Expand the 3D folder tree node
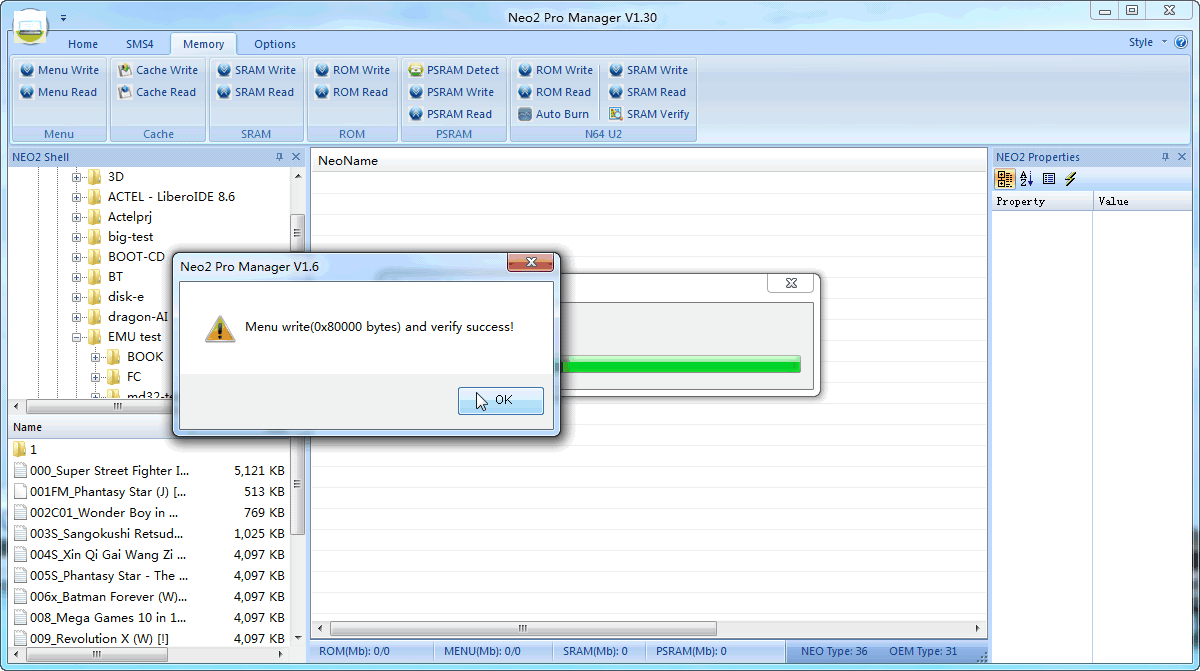The width and height of the screenshot is (1200, 671). [x=77, y=177]
